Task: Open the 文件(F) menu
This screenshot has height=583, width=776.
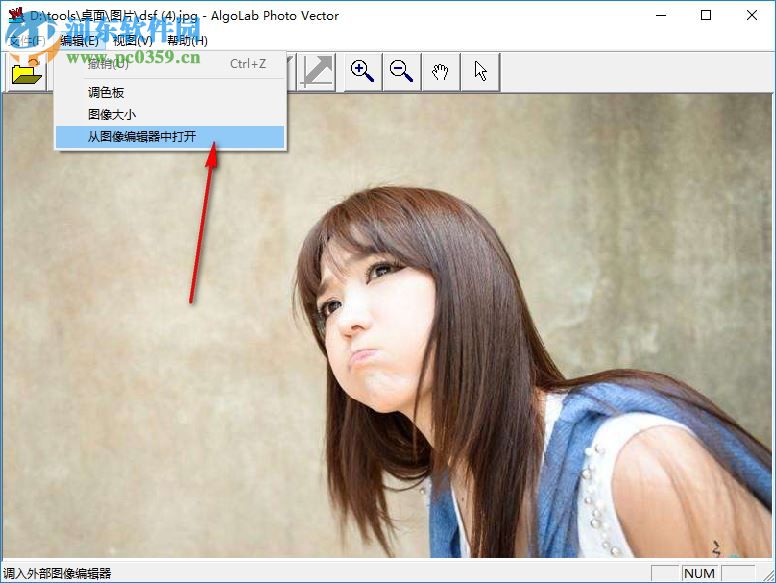Action: pyautogui.click(x=27, y=41)
